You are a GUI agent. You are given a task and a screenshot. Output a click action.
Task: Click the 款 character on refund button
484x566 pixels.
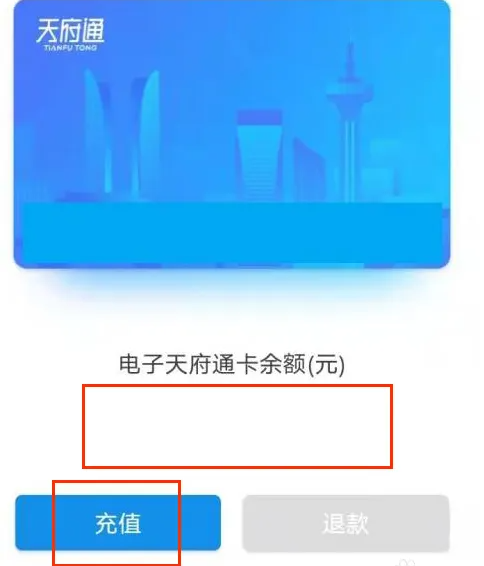(x=357, y=523)
